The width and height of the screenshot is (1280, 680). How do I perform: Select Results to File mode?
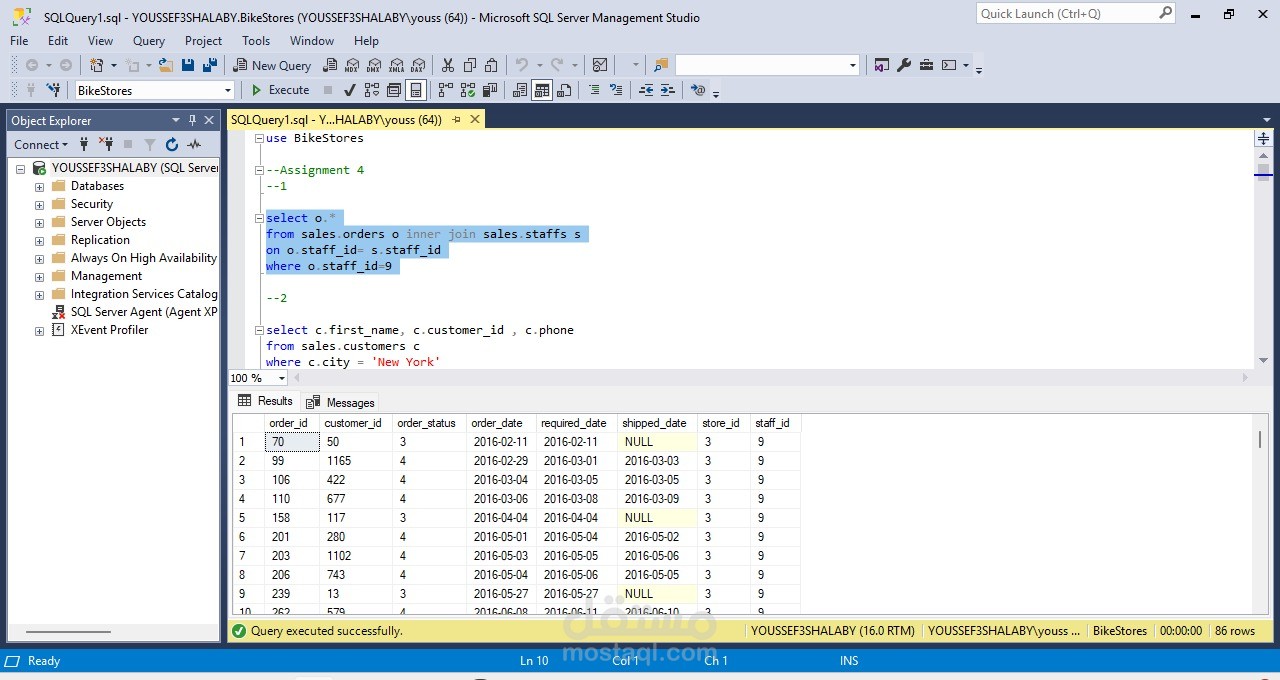[x=564, y=90]
